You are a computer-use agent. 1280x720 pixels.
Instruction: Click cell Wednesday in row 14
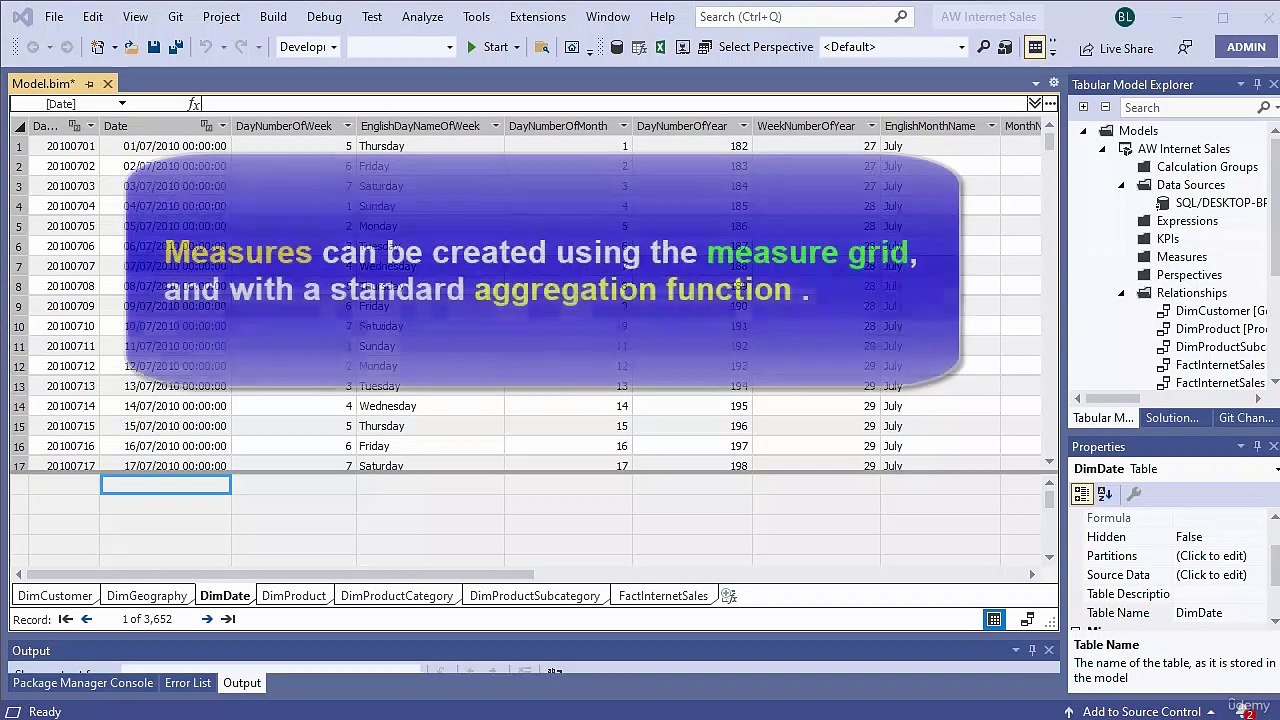coord(430,406)
